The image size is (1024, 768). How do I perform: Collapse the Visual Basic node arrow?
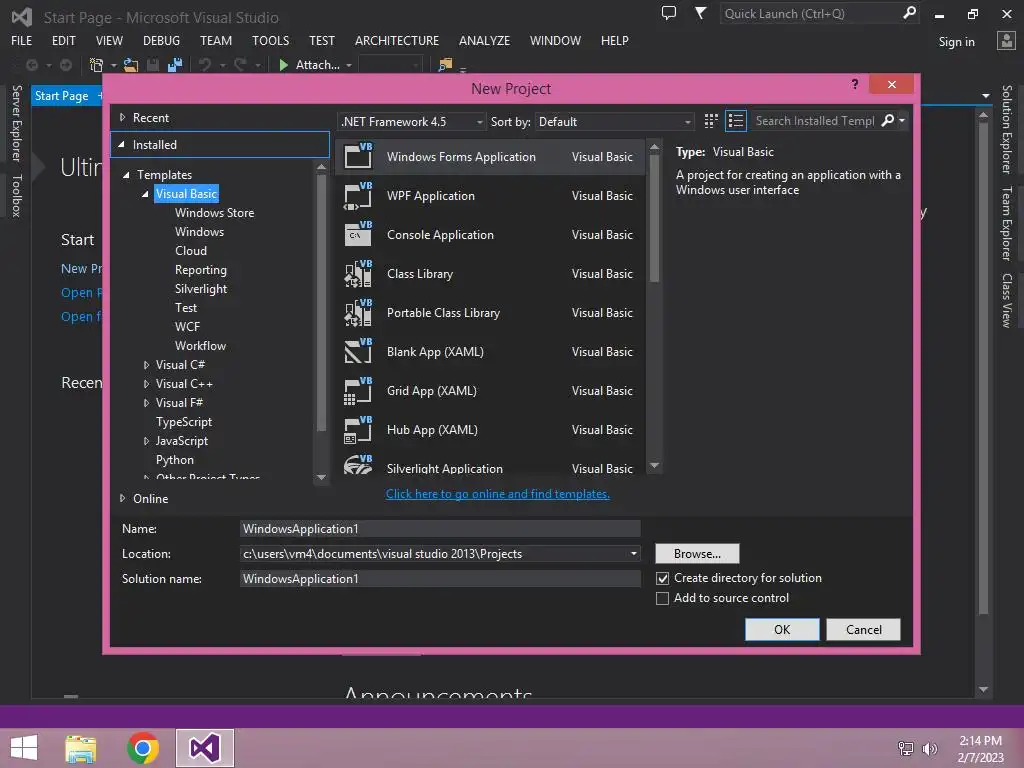[145, 194]
